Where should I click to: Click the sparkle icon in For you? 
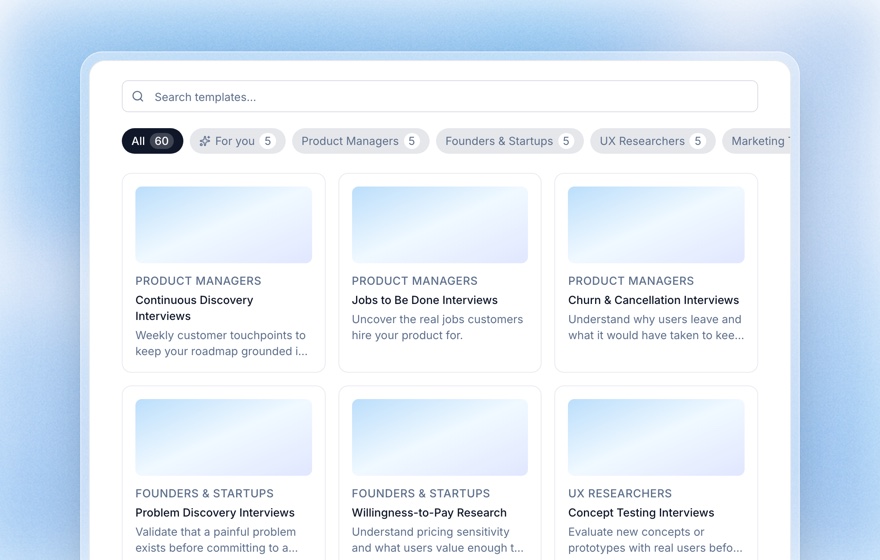point(205,141)
